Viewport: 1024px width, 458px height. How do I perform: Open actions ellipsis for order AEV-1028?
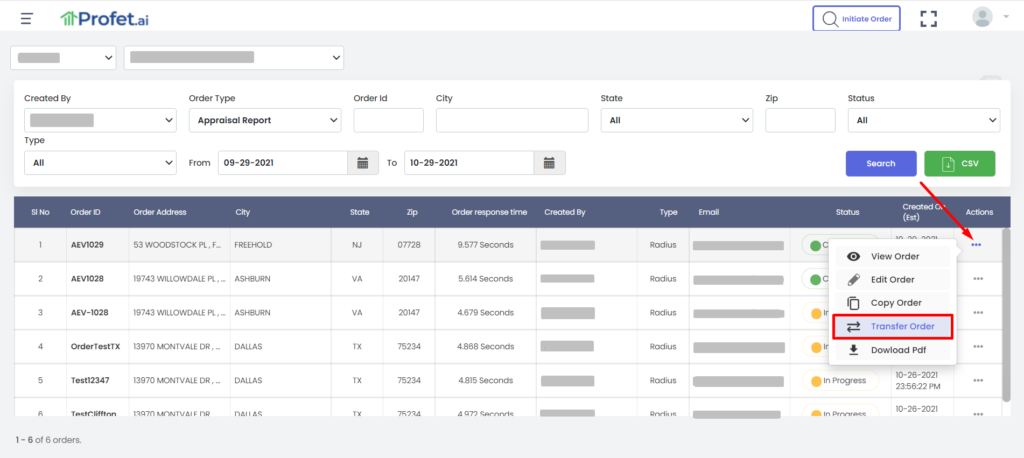pos(978,312)
